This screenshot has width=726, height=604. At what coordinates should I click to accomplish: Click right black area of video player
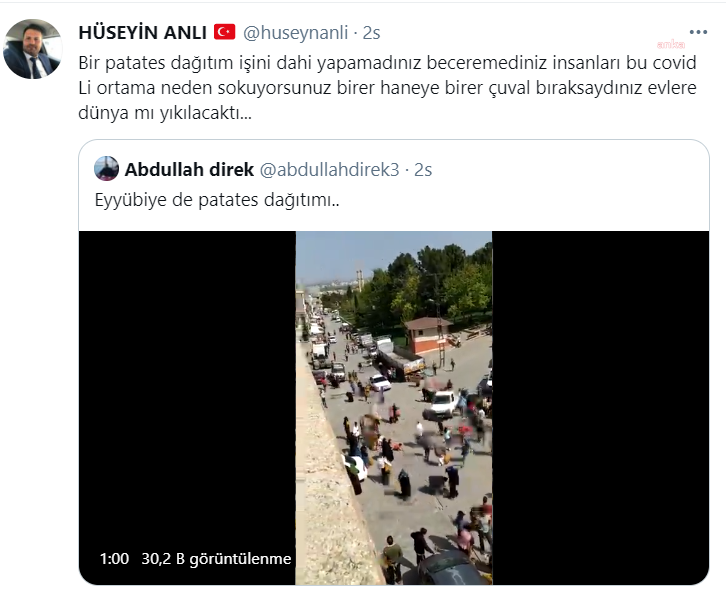(x=601, y=408)
